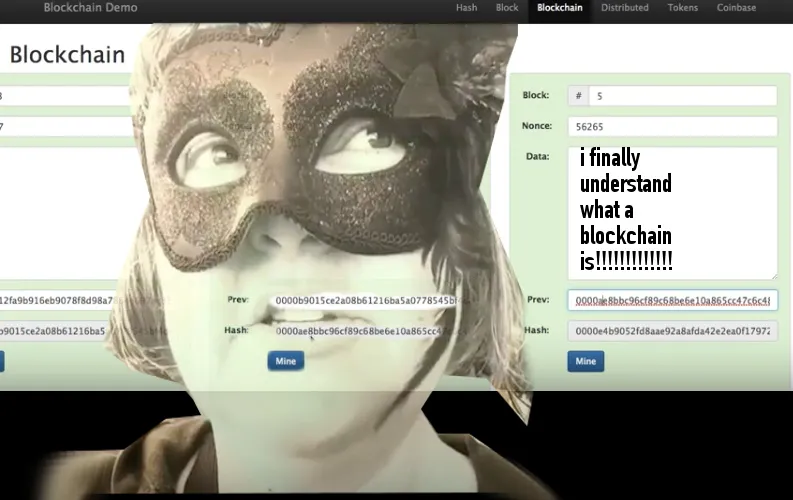The height and width of the screenshot is (500, 793).
Task: Open the Block tab in navbar
Action: [x=507, y=8]
